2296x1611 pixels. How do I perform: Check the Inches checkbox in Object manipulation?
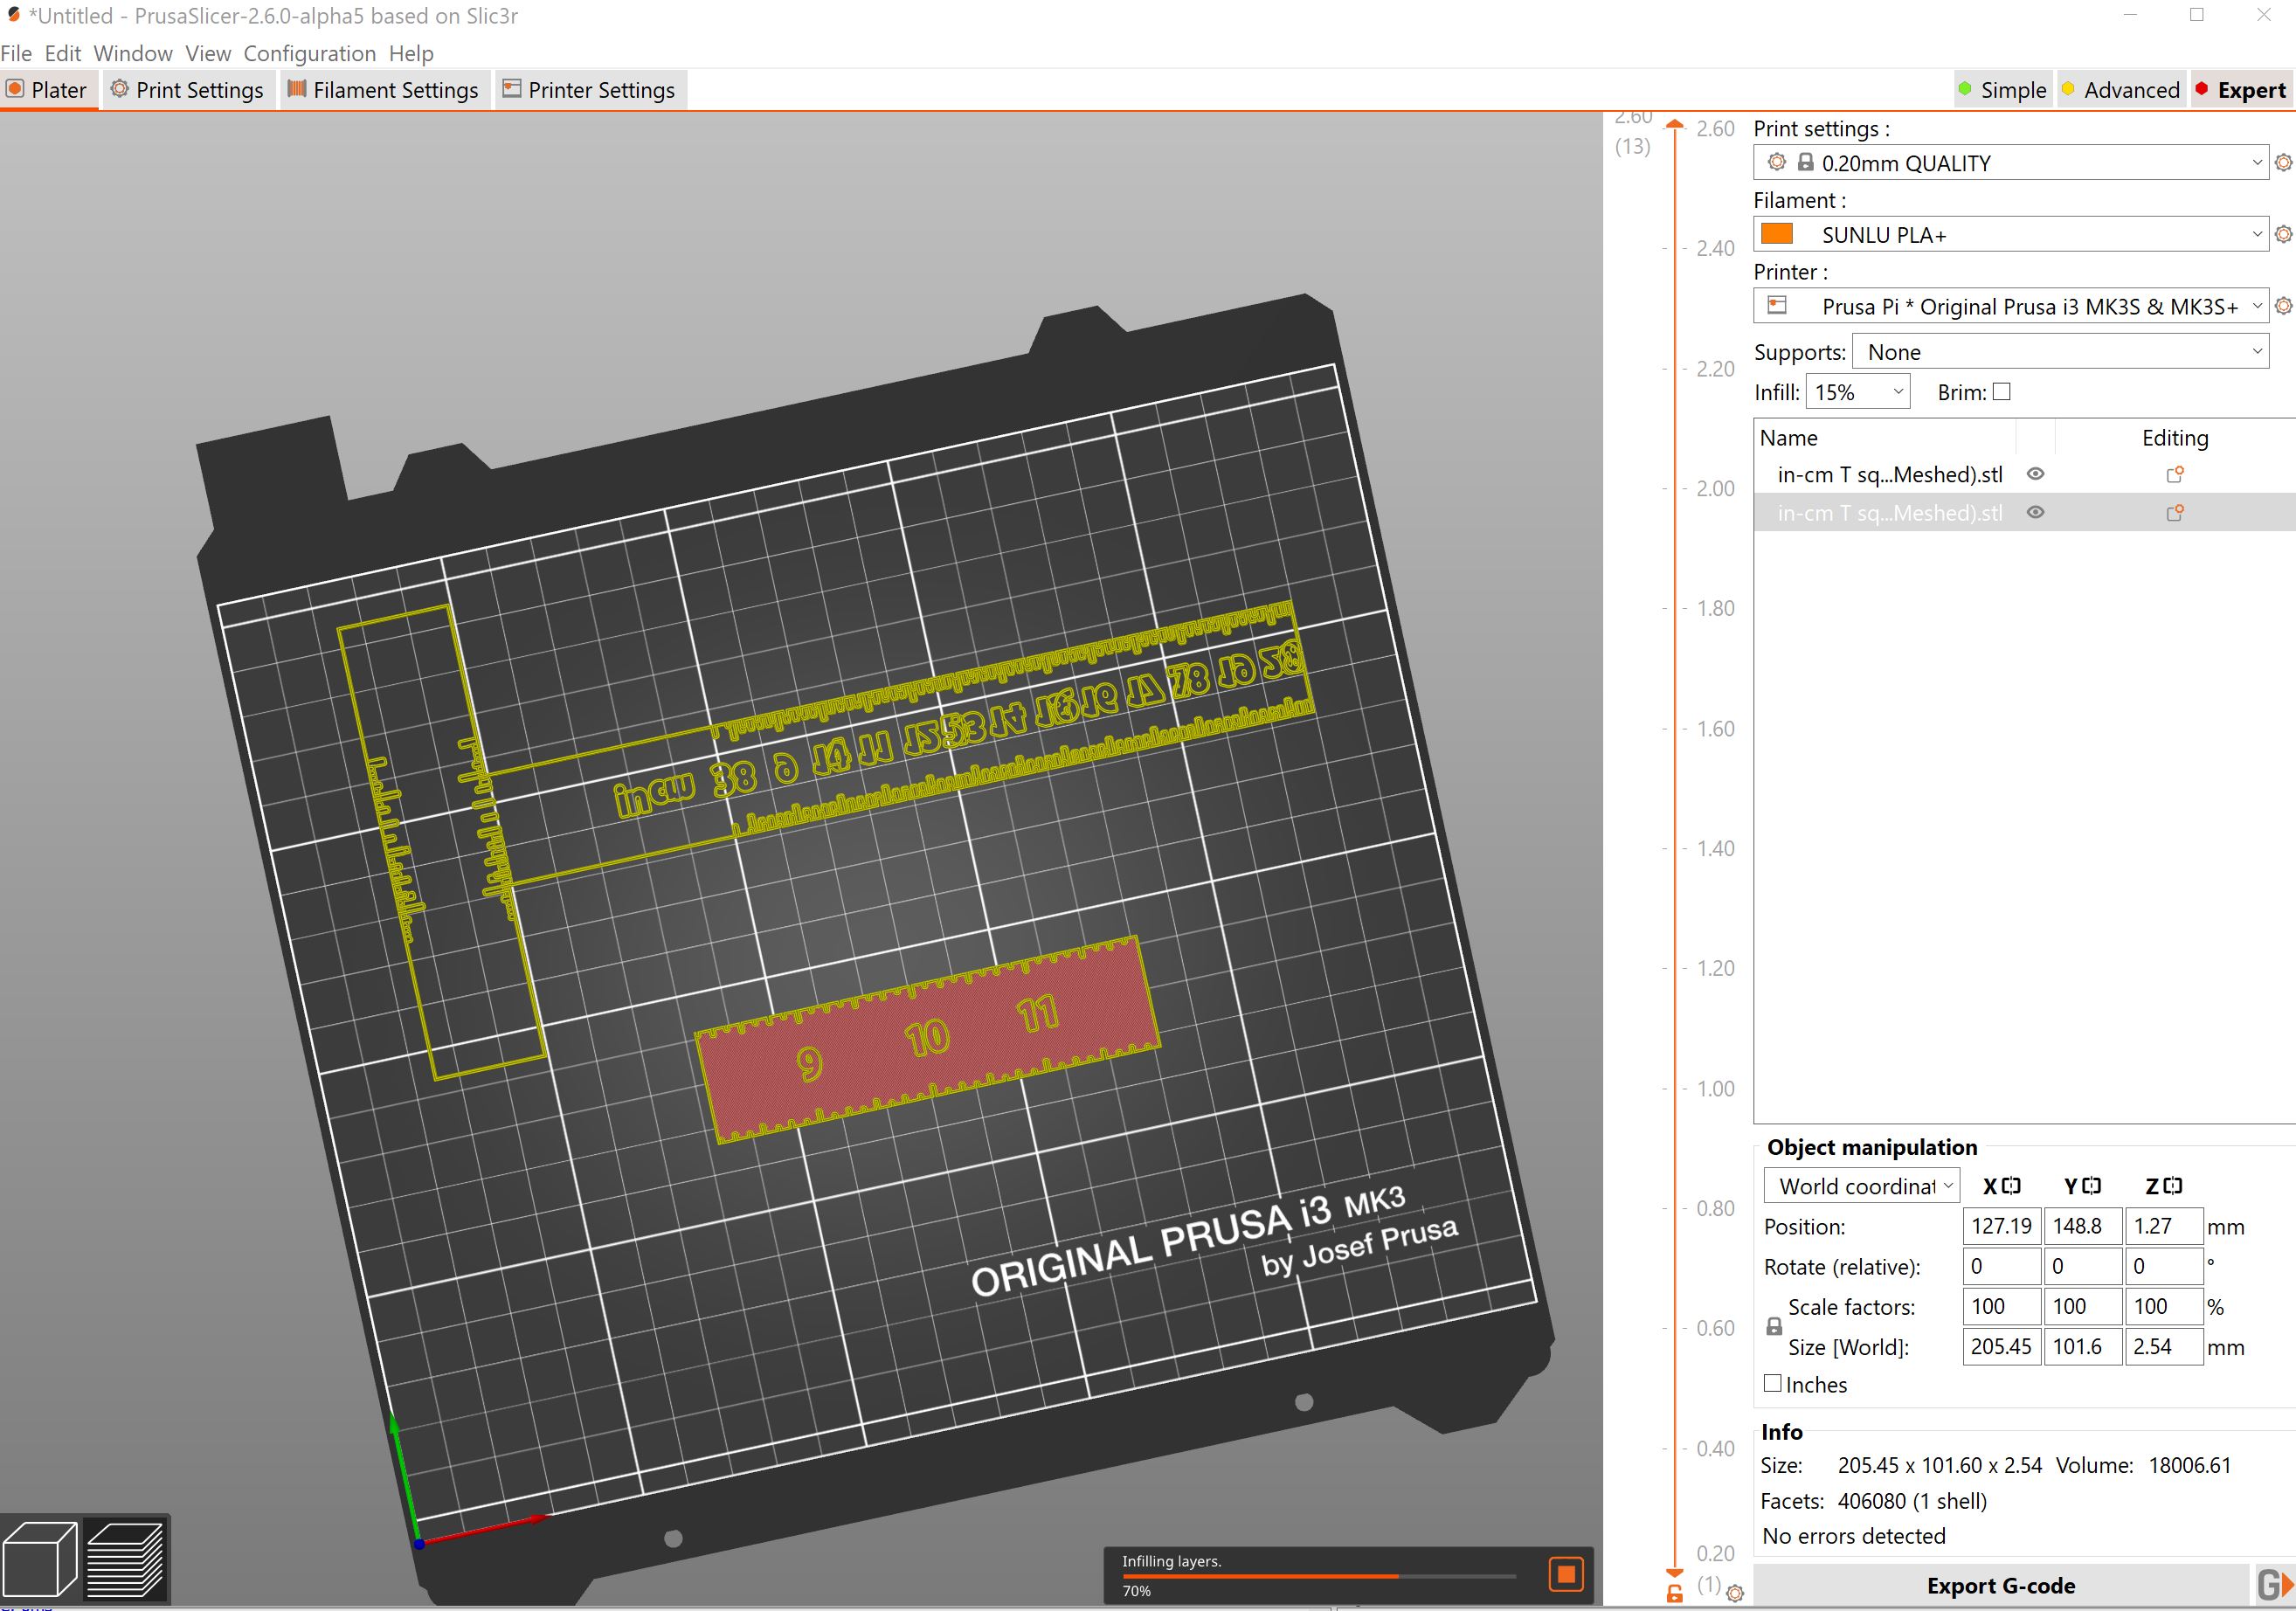point(1772,1383)
